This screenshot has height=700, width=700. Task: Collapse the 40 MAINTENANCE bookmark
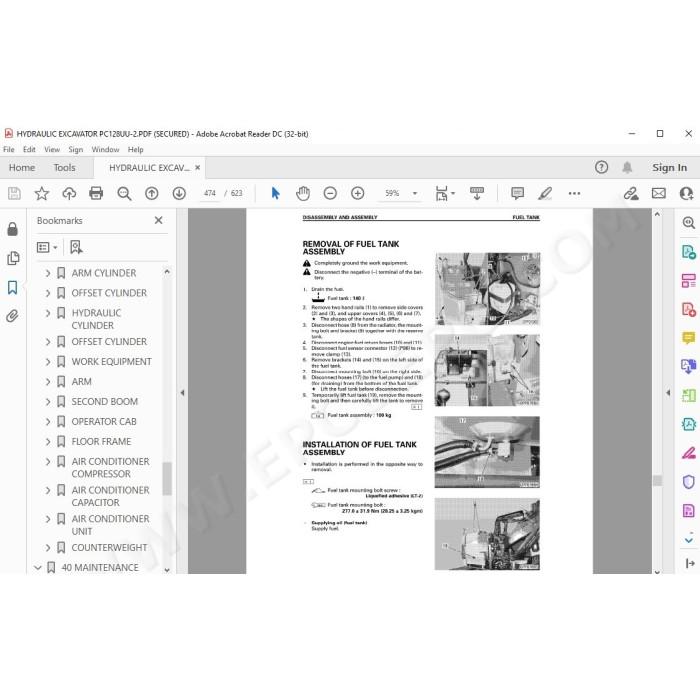pos(38,567)
